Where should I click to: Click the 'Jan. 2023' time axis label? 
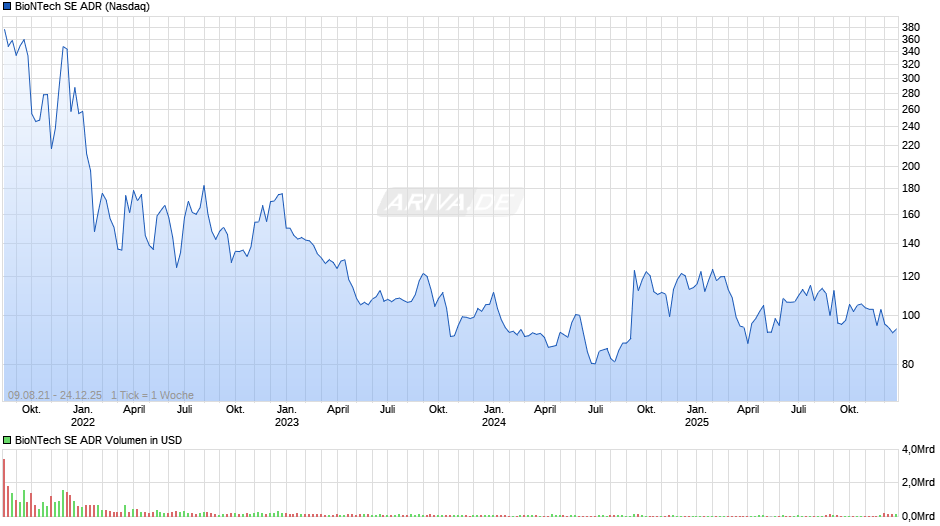(x=287, y=416)
